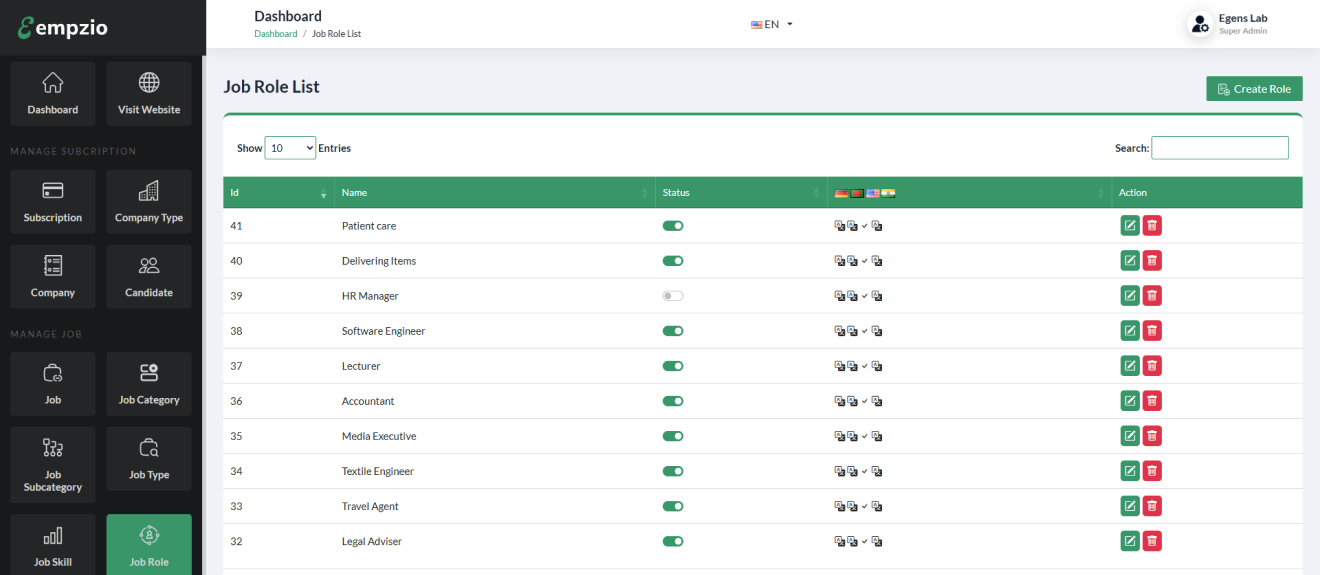Edit the Software Engineer role
Image resolution: width=1320 pixels, height=575 pixels.
click(x=1130, y=331)
